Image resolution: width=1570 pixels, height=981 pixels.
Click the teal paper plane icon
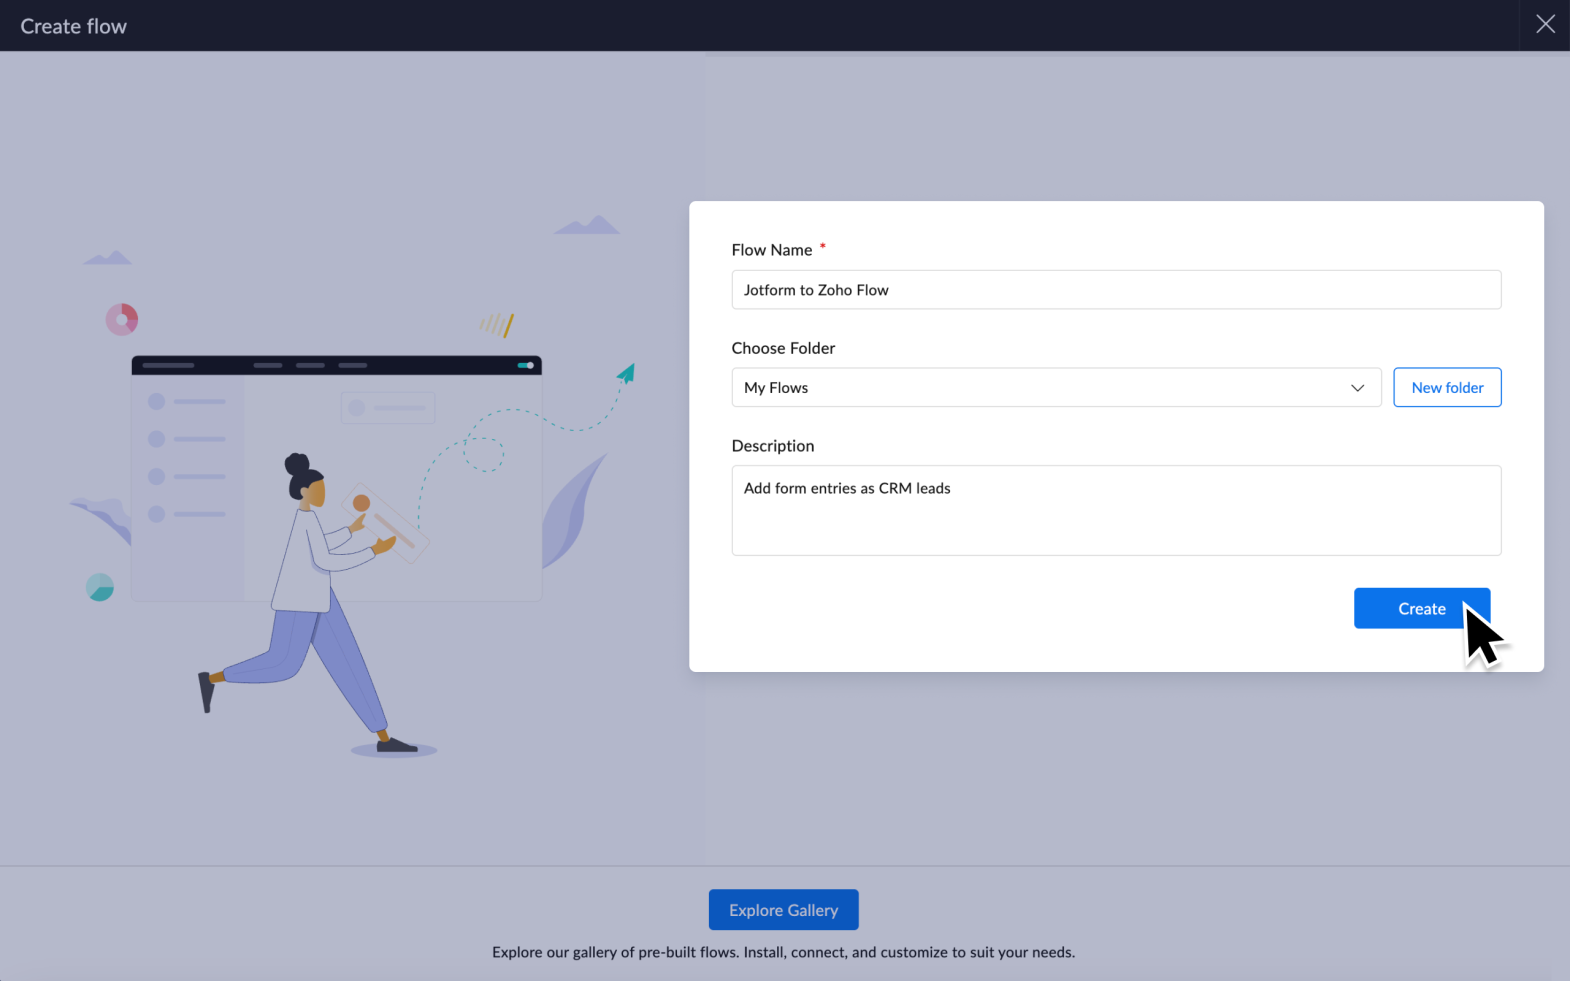(x=626, y=374)
